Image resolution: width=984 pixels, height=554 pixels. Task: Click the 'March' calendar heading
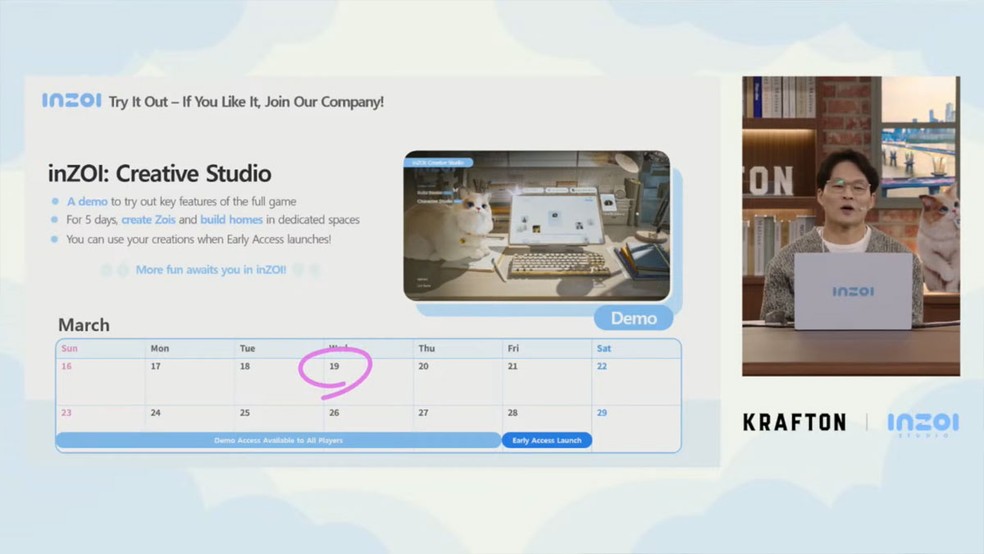[x=84, y=325]
